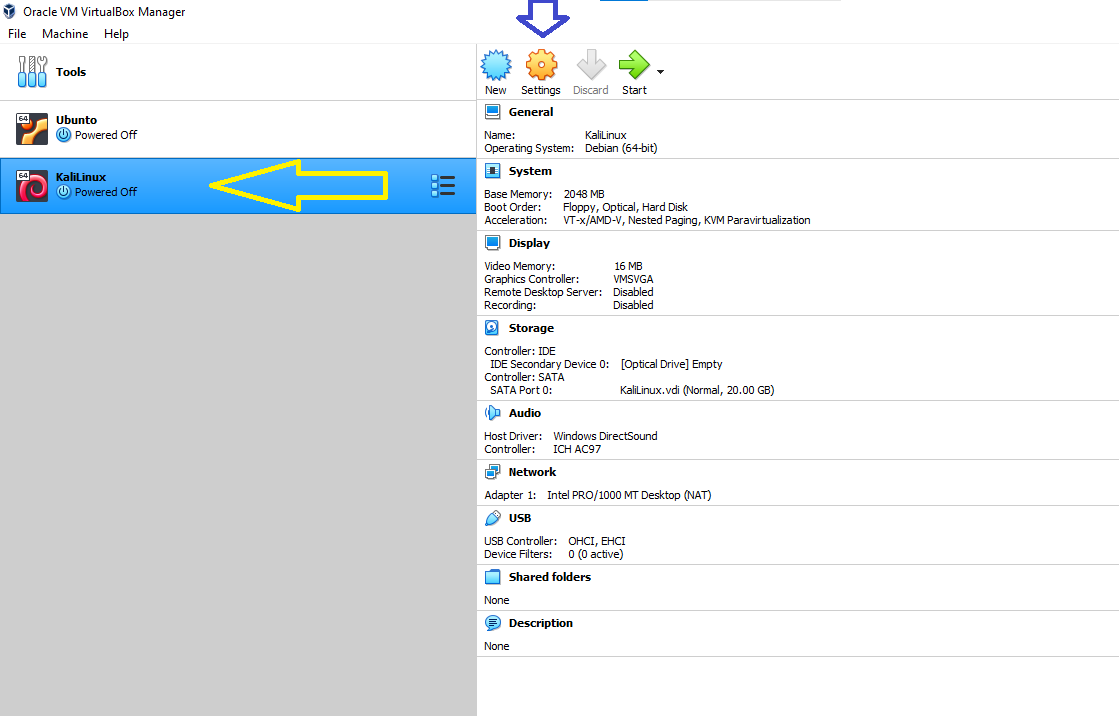This screenshot has width=1119, height=716.
Task: Click the 'ICH AC97' audio controller value
Action: click(577, 449)
